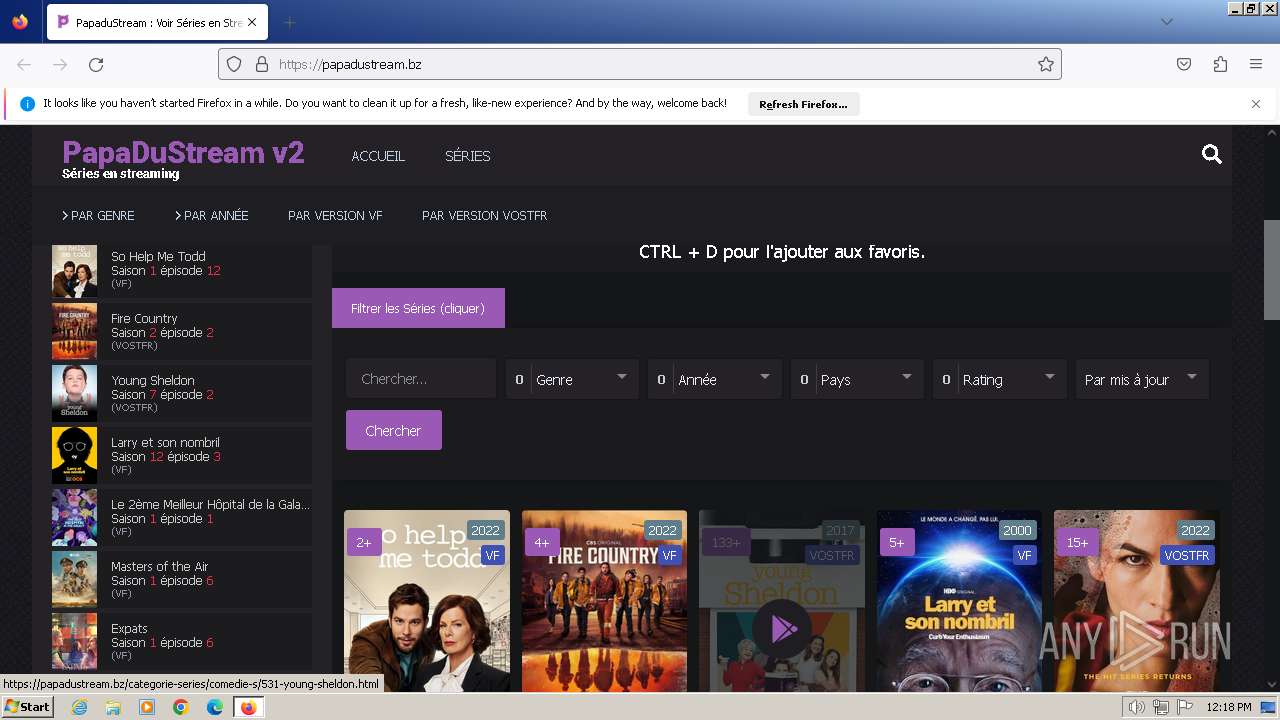
Task: Open the 2022 VOSTFR poster card with 15+
Action: [1137, 600]
